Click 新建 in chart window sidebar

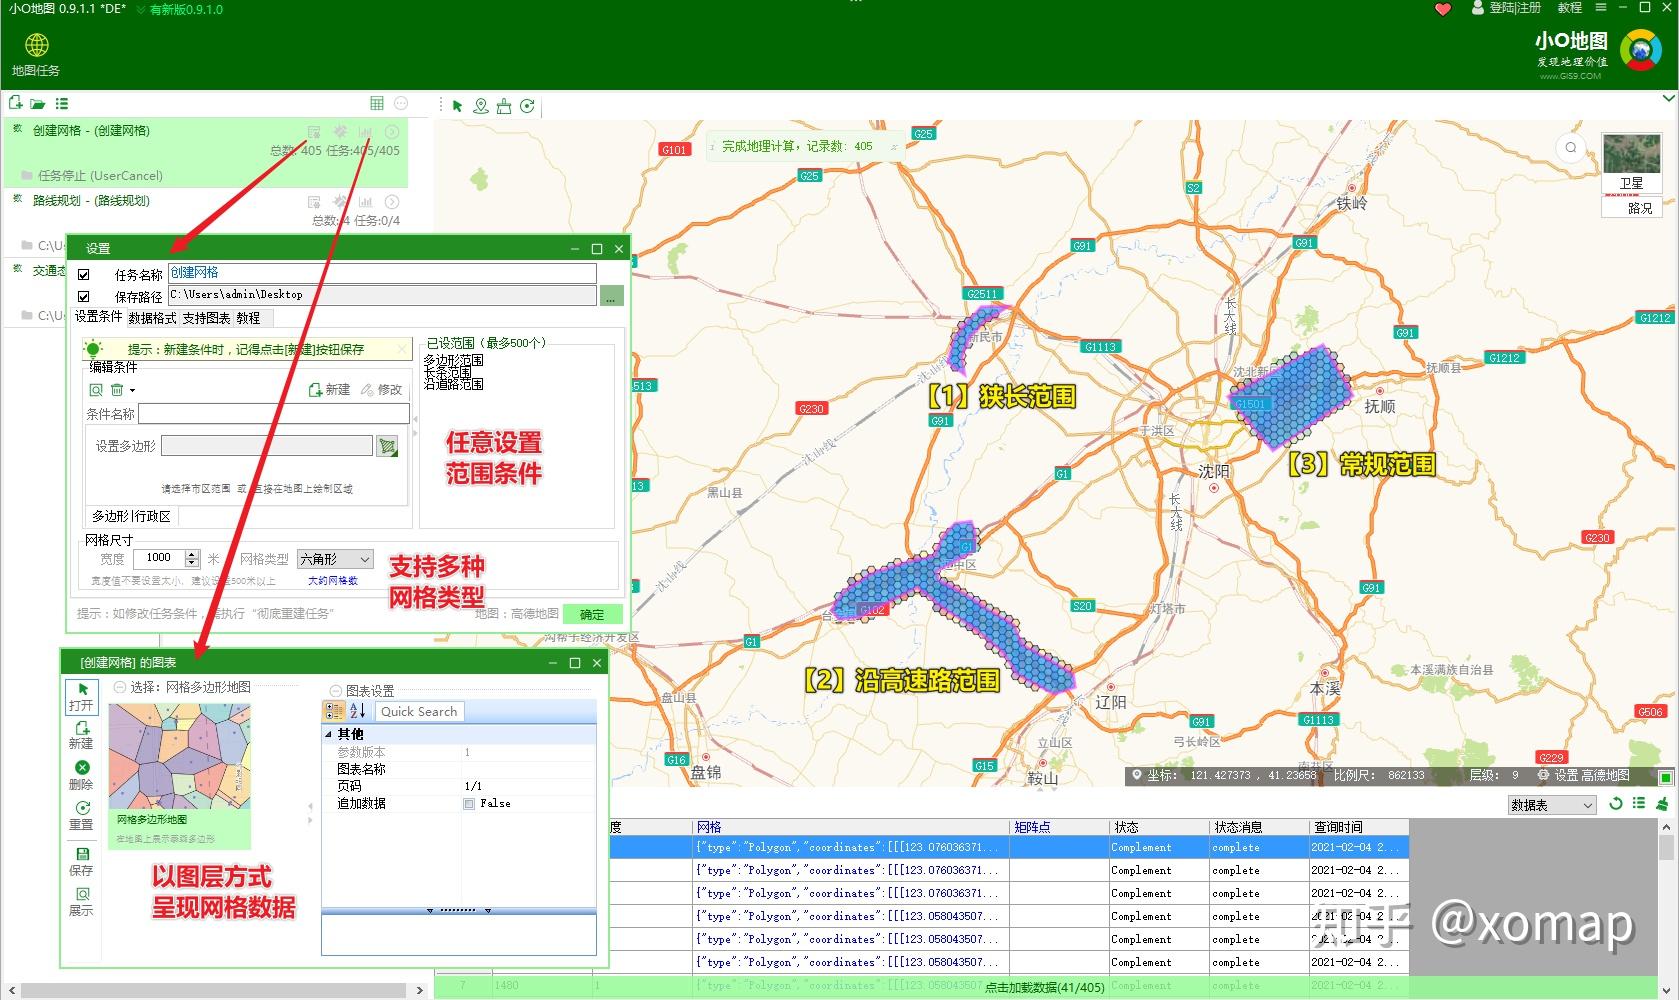point(81,735)
